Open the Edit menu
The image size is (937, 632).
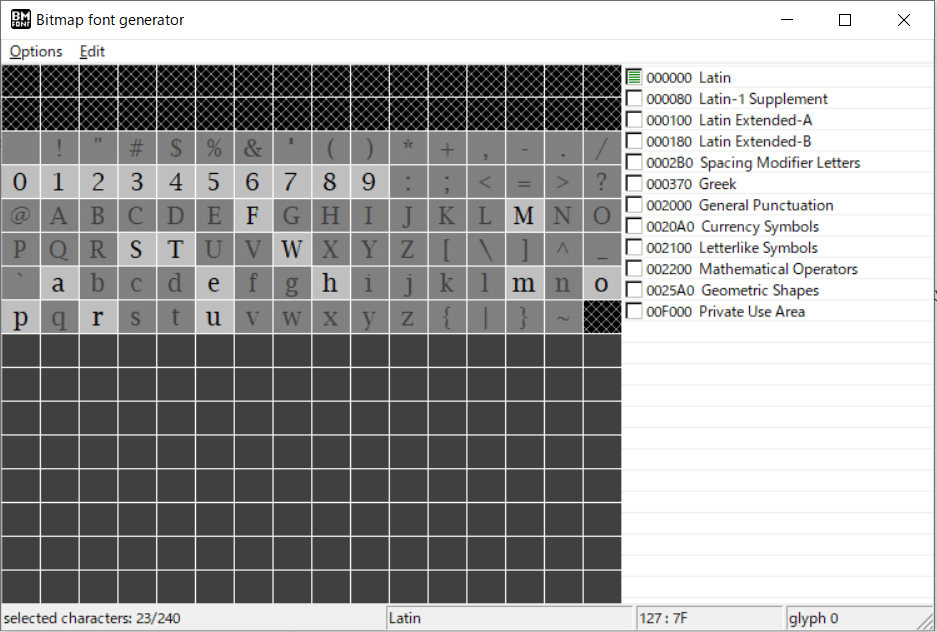pyautogui.click(x=92, y=51)
